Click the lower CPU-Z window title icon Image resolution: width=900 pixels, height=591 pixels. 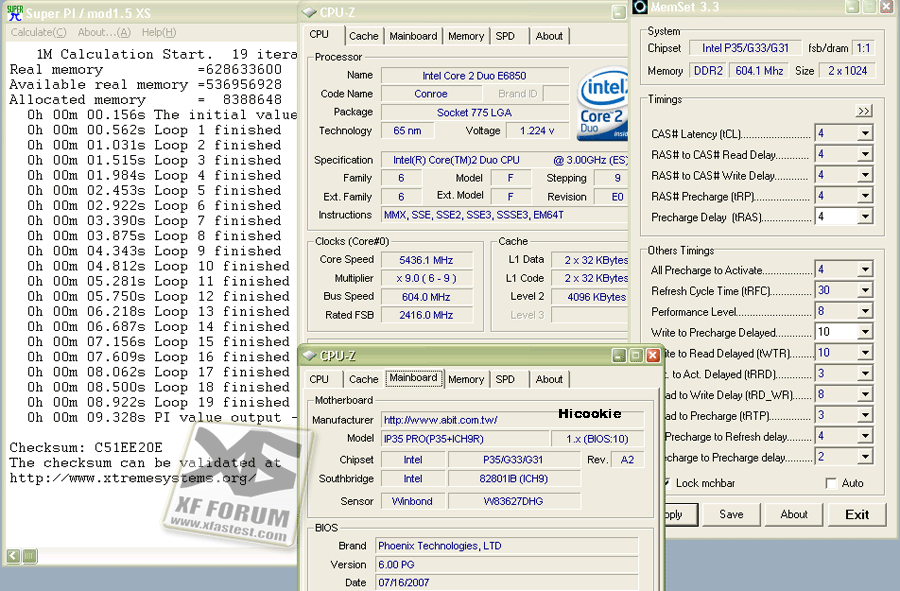(x=309, y=356)
